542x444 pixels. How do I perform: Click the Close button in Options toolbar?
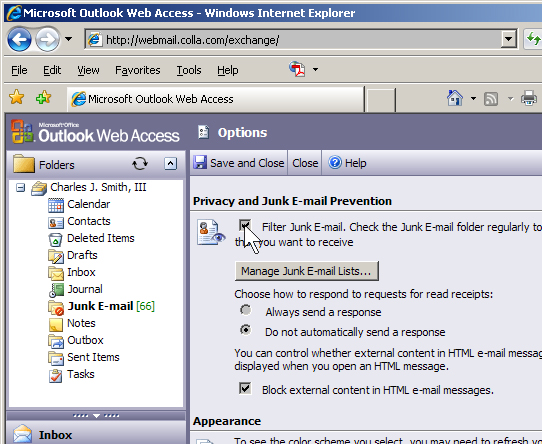pos(305,163)
